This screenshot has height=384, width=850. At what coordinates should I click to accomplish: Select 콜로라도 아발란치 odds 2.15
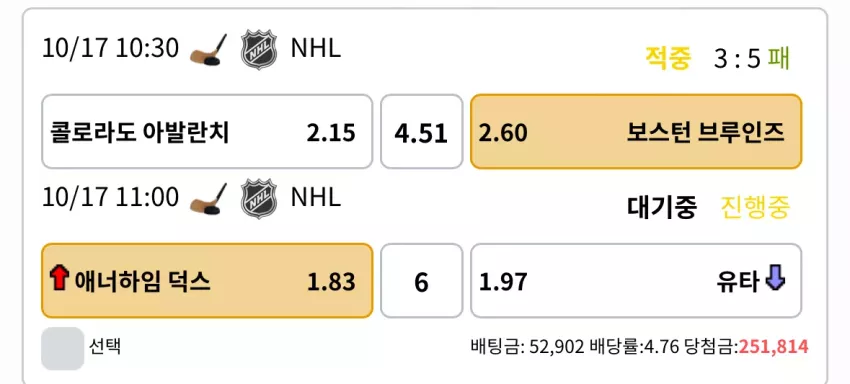(207, 131)
